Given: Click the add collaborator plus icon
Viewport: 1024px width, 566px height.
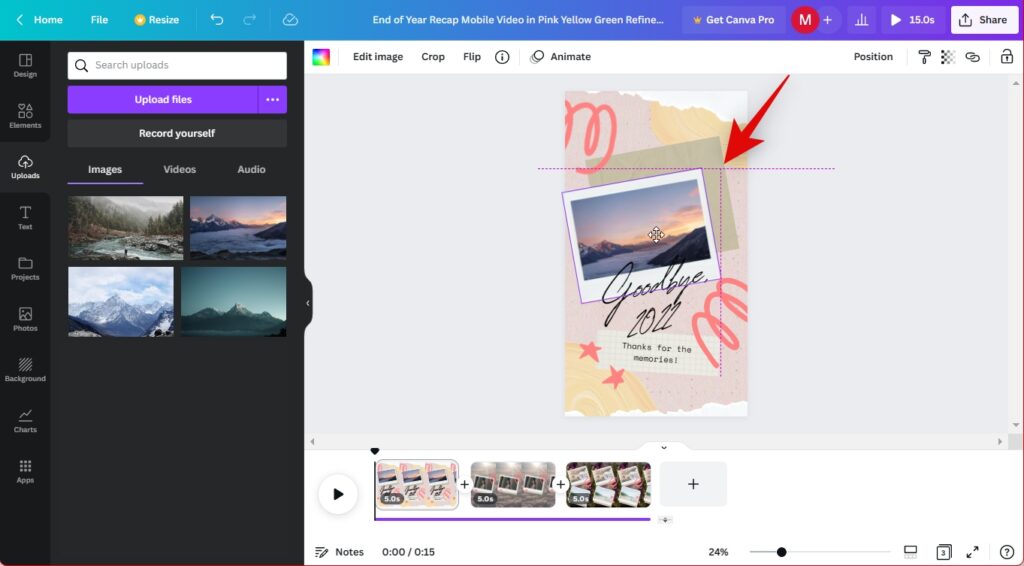Looking at the screenshot, I should (827, 20).
